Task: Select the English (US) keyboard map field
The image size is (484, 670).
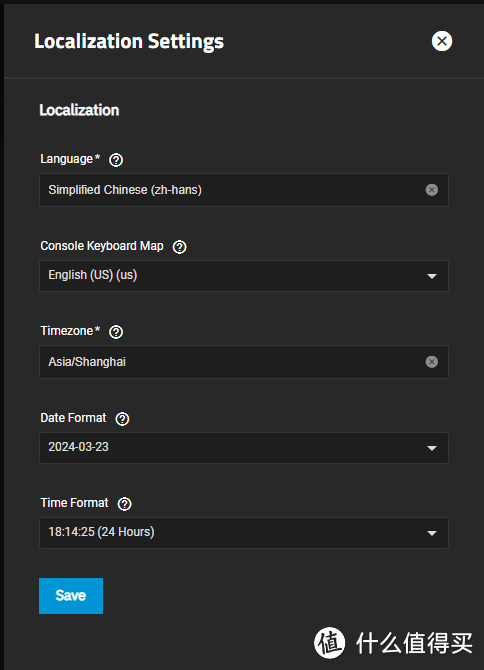Action: pos(244,276)
